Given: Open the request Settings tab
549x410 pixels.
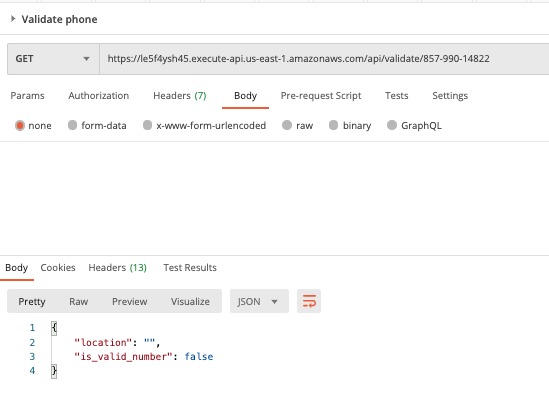Looking at the screenshot, I should click(x=450, y=96).
